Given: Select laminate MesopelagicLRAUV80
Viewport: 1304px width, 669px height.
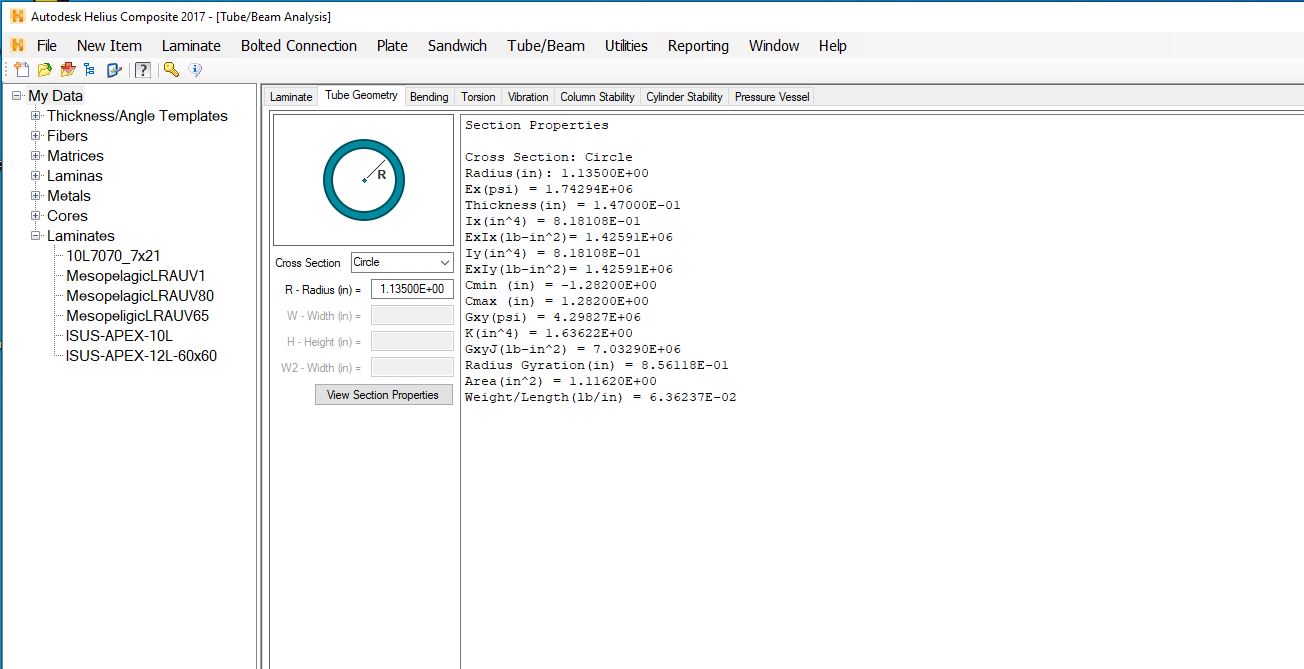Looking at the screenshot, I should coord(140,296).
